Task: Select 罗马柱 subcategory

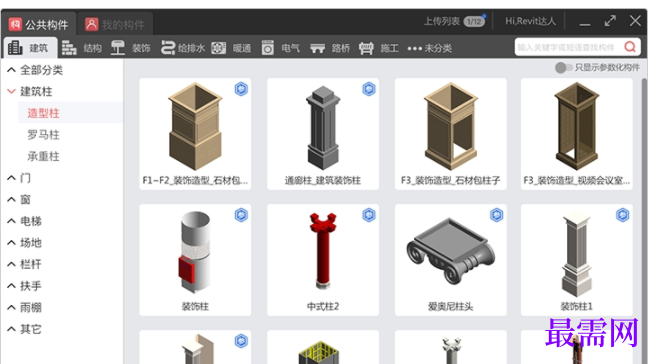Action: coord(44,135)
